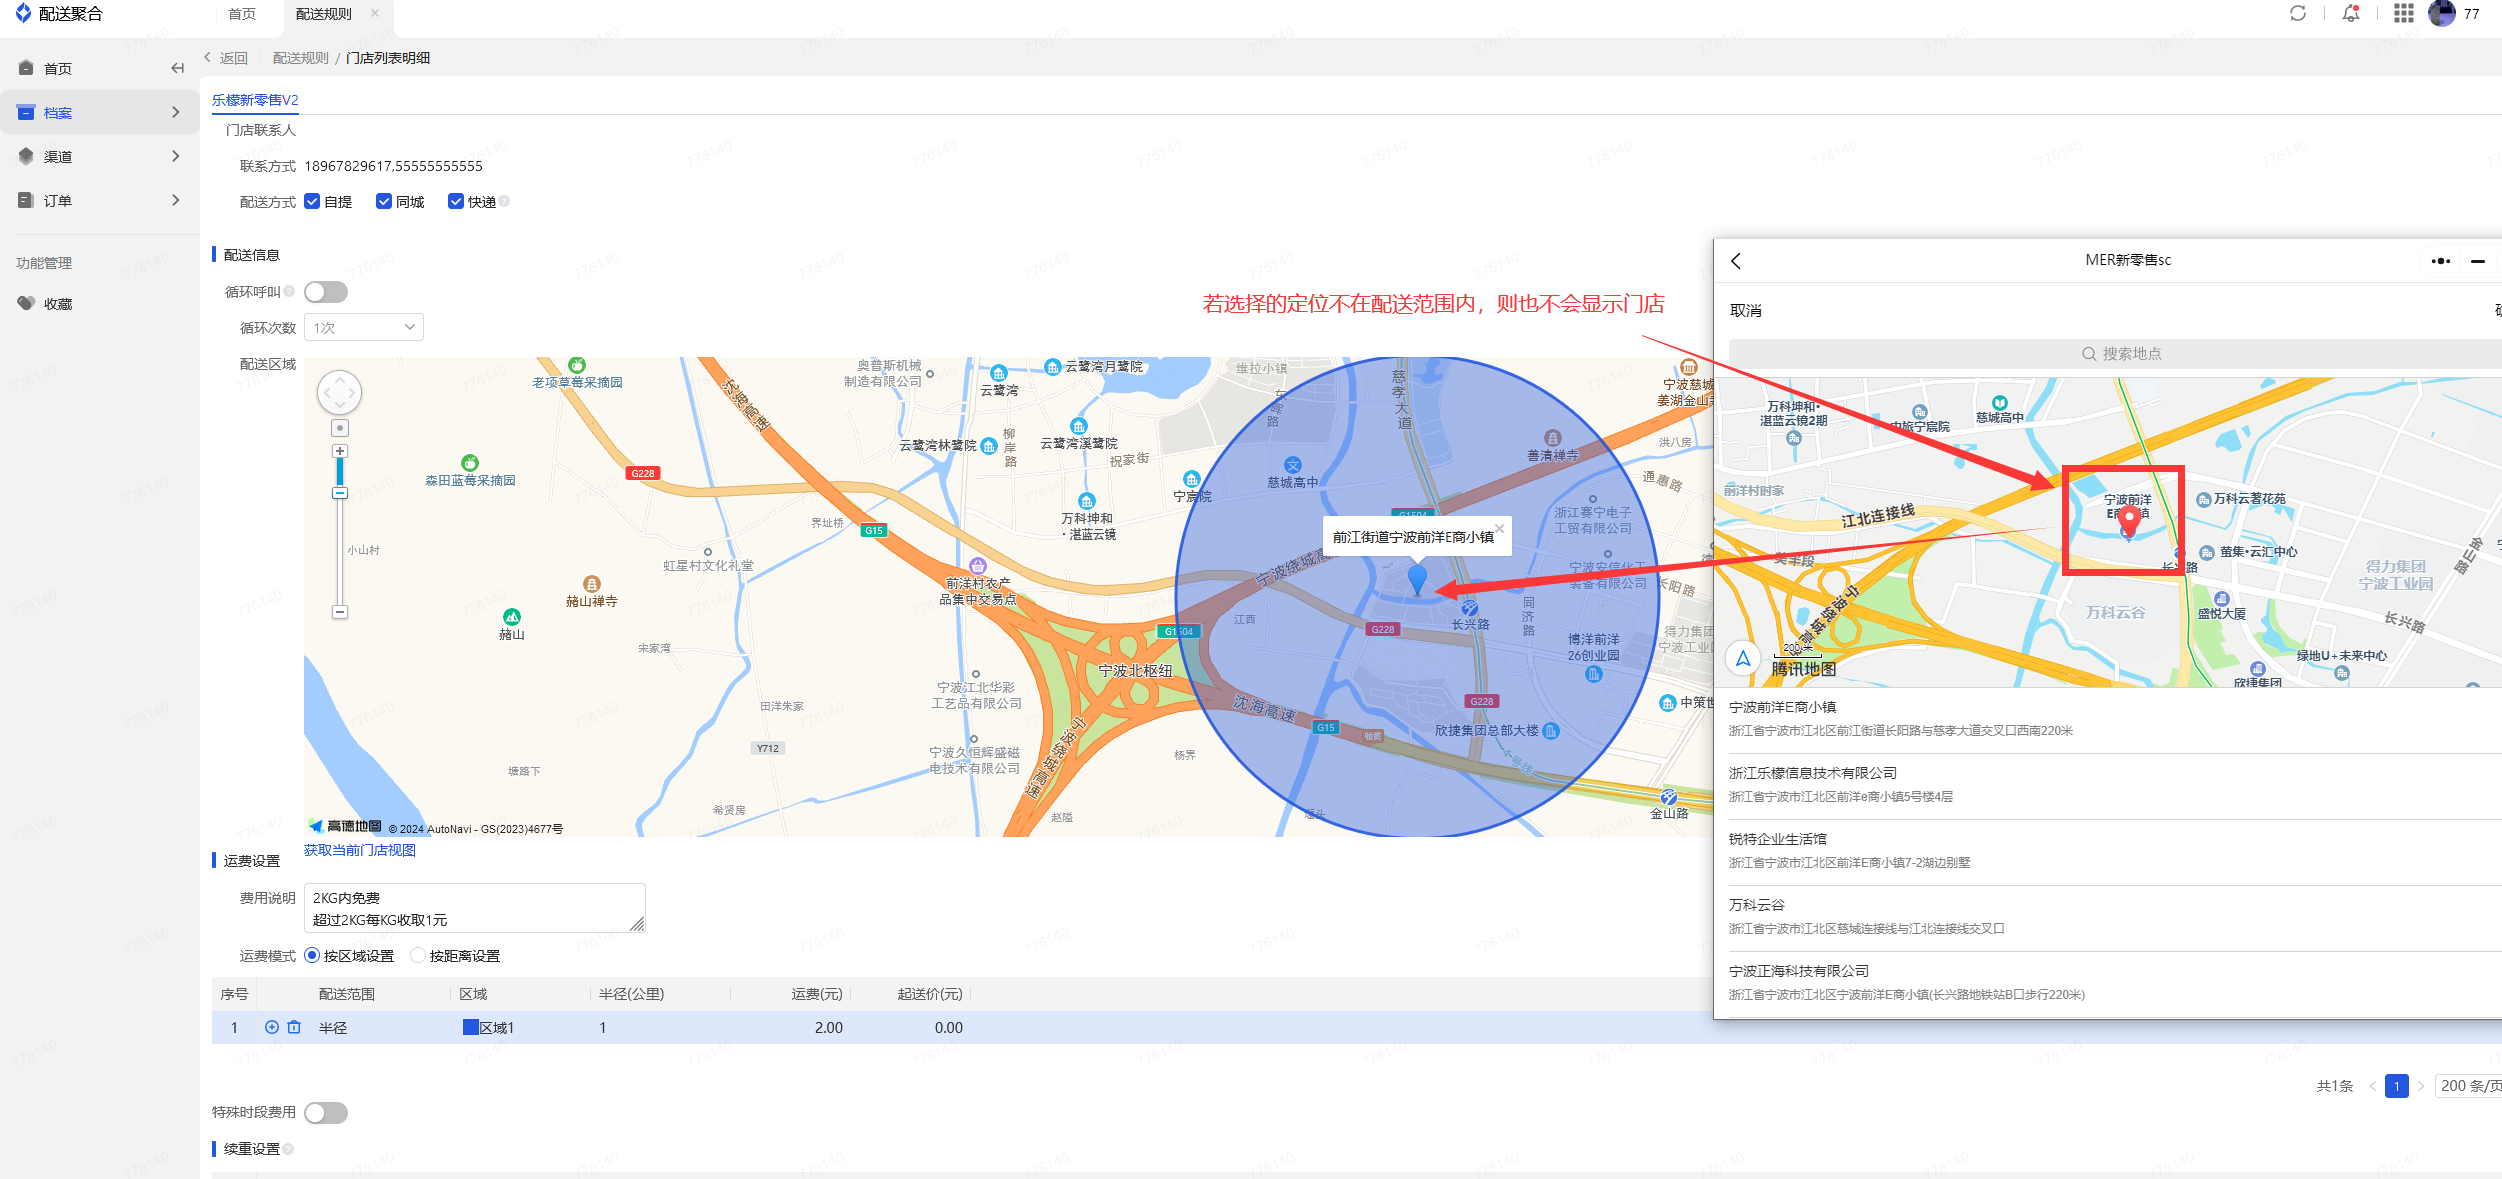Switch to the 配送规则 top tab
2502x1179 pixels.
pos(324,14)
